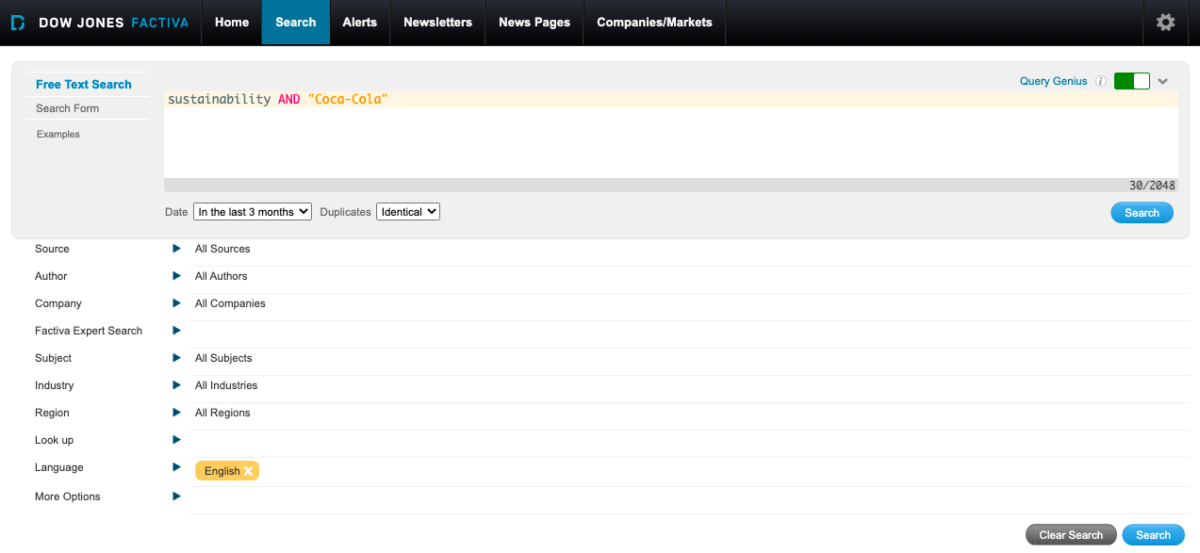Click the Dow Jones Factiva logo
Viewport: 1200px width, 553px height.
tap(100, 22)
